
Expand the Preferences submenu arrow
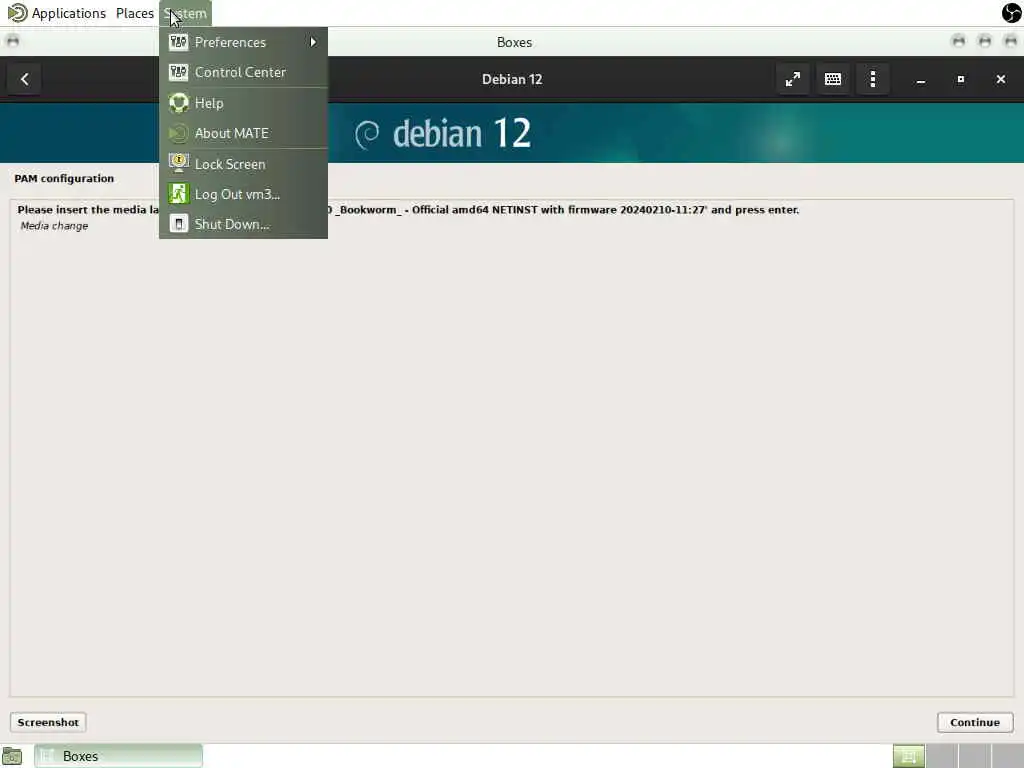tap(313, 42)
